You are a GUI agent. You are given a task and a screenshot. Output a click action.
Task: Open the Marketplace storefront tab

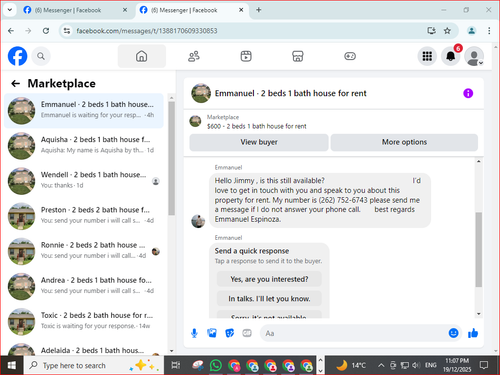[x=298, y=56]
